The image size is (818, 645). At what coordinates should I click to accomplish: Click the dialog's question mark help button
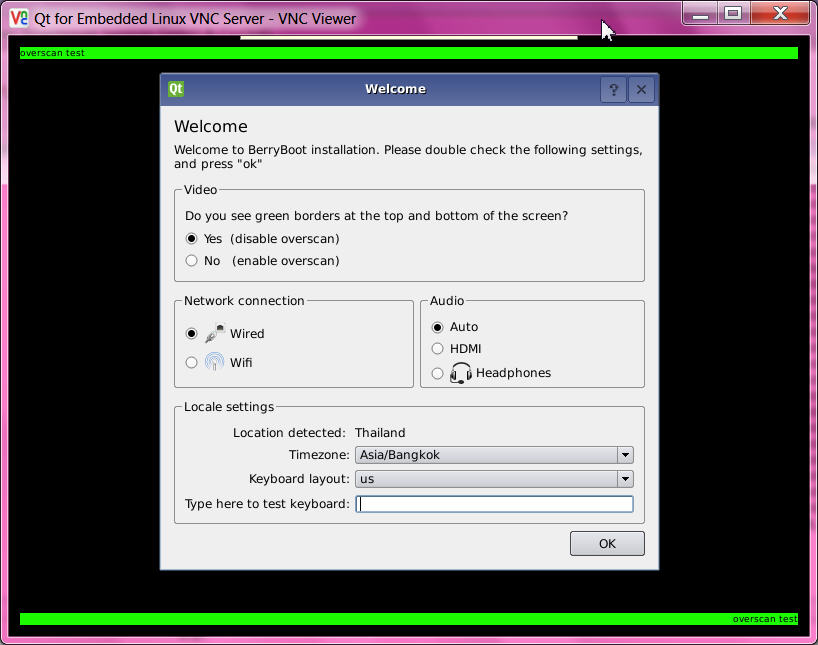613,90
